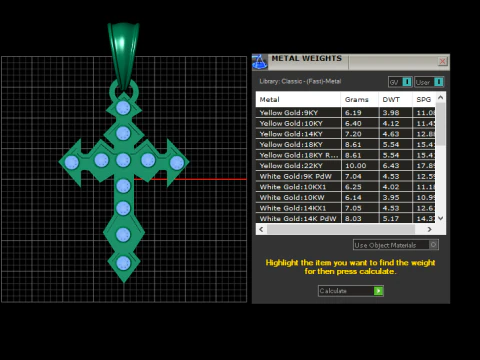Click the Metal Weights flask icon
The height and width of the screenshot is (360, 480).
pos(260,62)
